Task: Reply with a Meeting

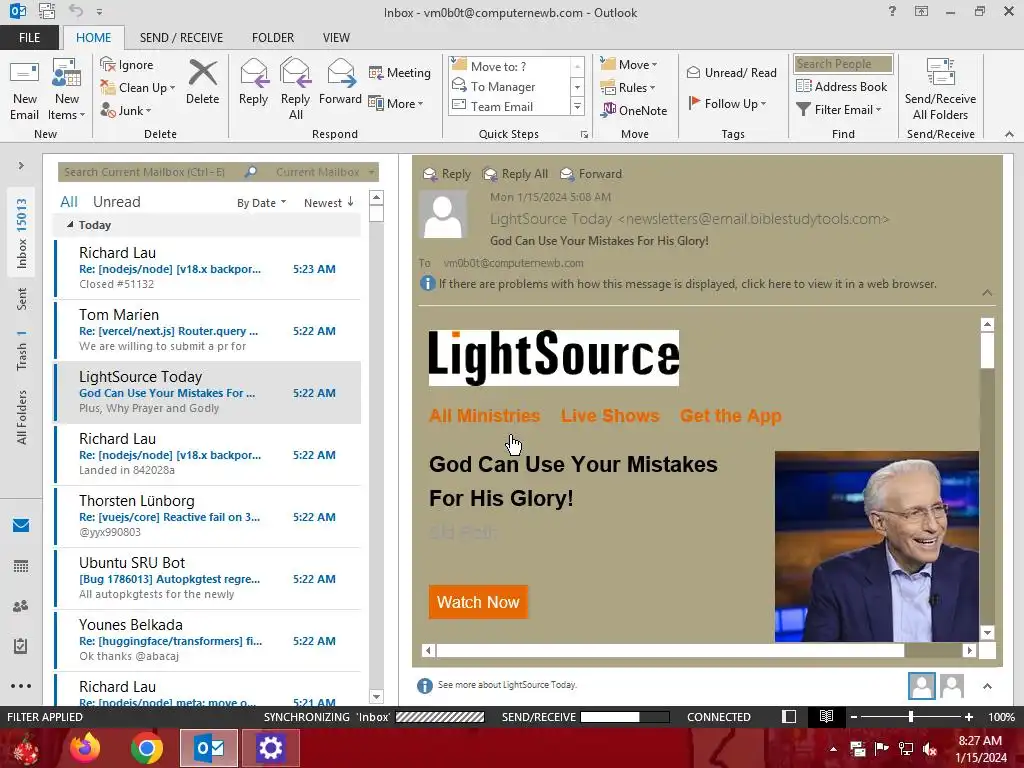Action: [400, 72]
